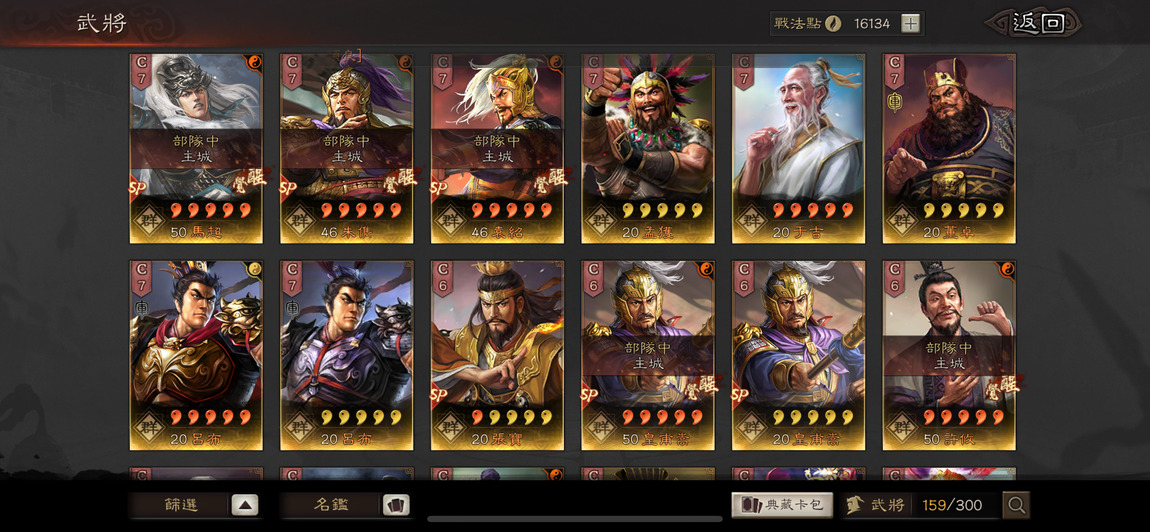Select the level 50 許攸 card

pos(949,355)
